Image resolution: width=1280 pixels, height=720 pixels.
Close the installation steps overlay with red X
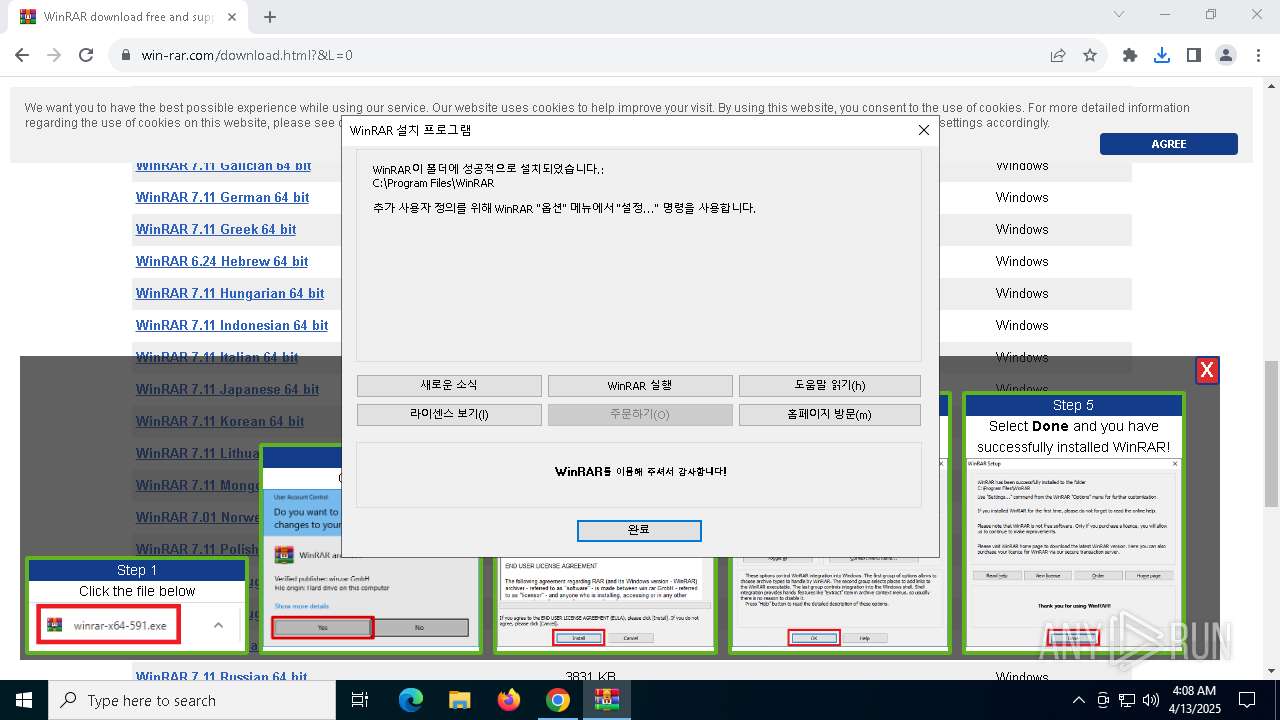point(1207,371)
